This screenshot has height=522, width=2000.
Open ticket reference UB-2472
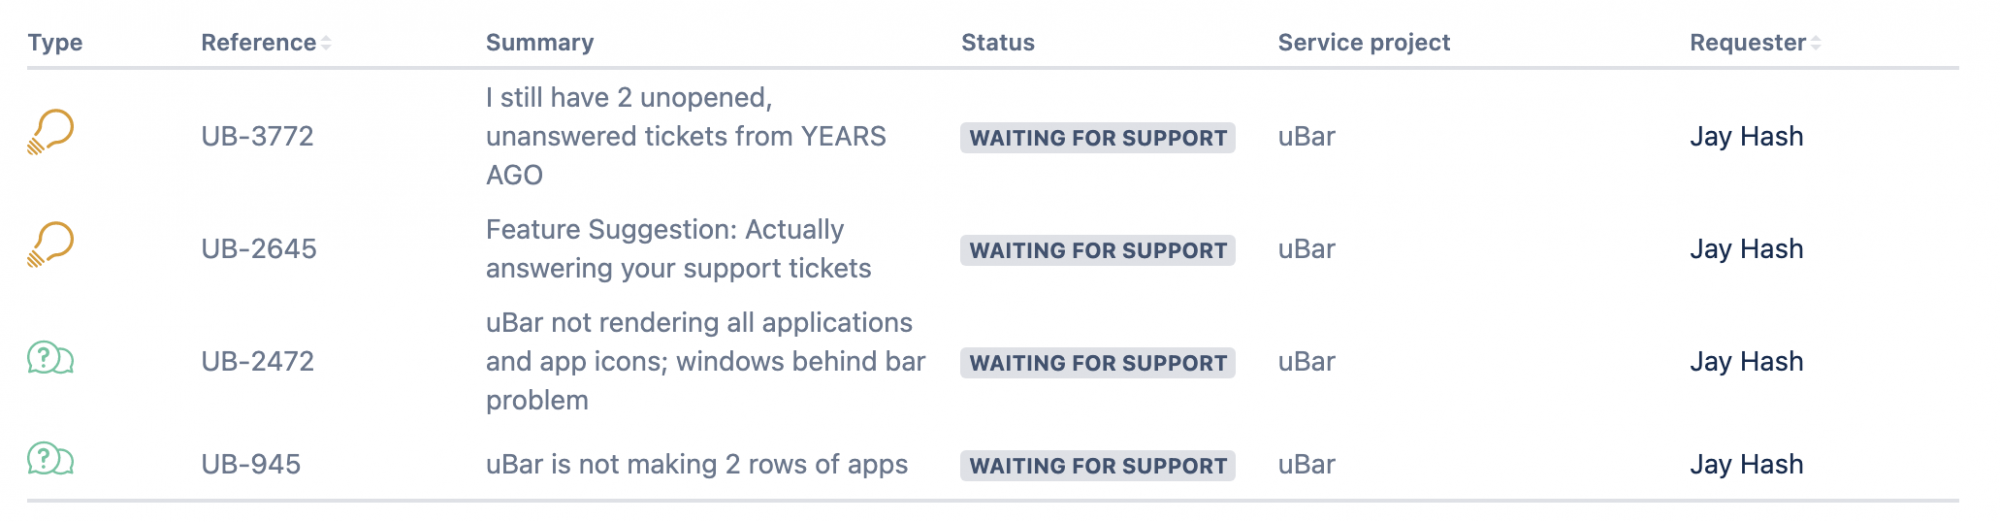point(257,362)
